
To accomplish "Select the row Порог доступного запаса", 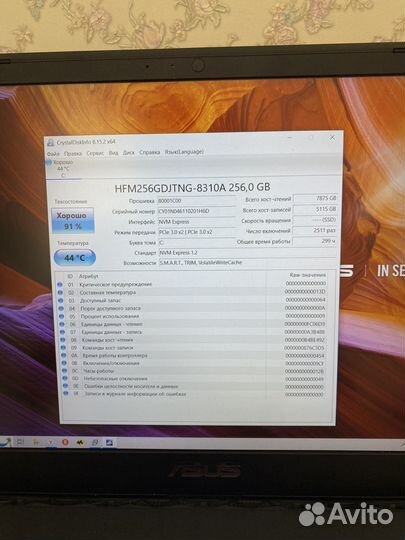I will point(193,308).
